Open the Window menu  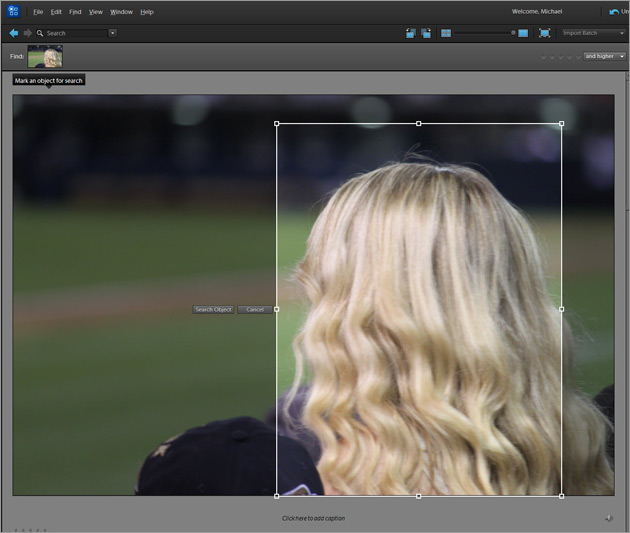[121, 12]
